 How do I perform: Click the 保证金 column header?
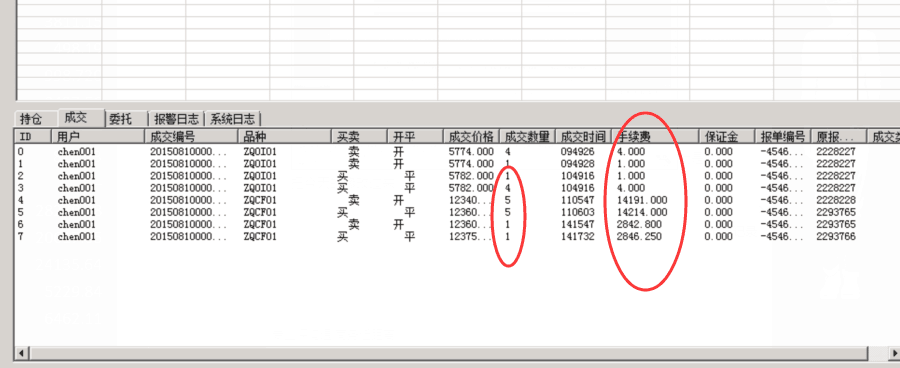coord(727,137)
